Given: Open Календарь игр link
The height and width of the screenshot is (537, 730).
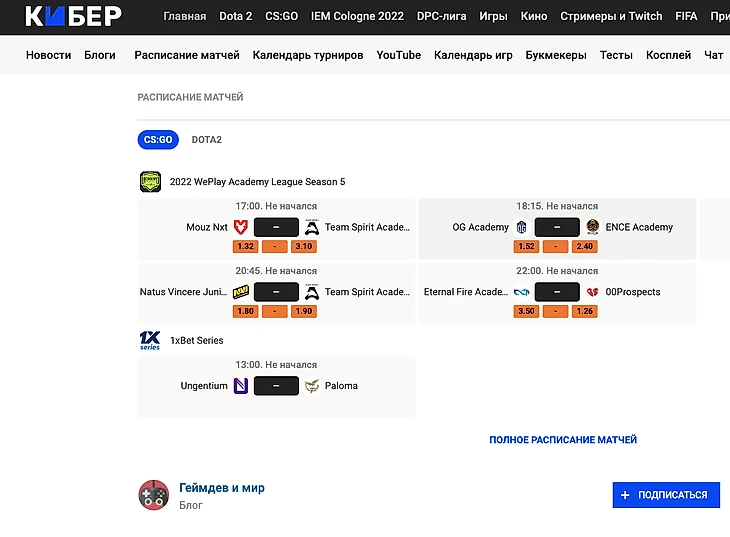Looking at the screenshot, I should tap(473, 55).
